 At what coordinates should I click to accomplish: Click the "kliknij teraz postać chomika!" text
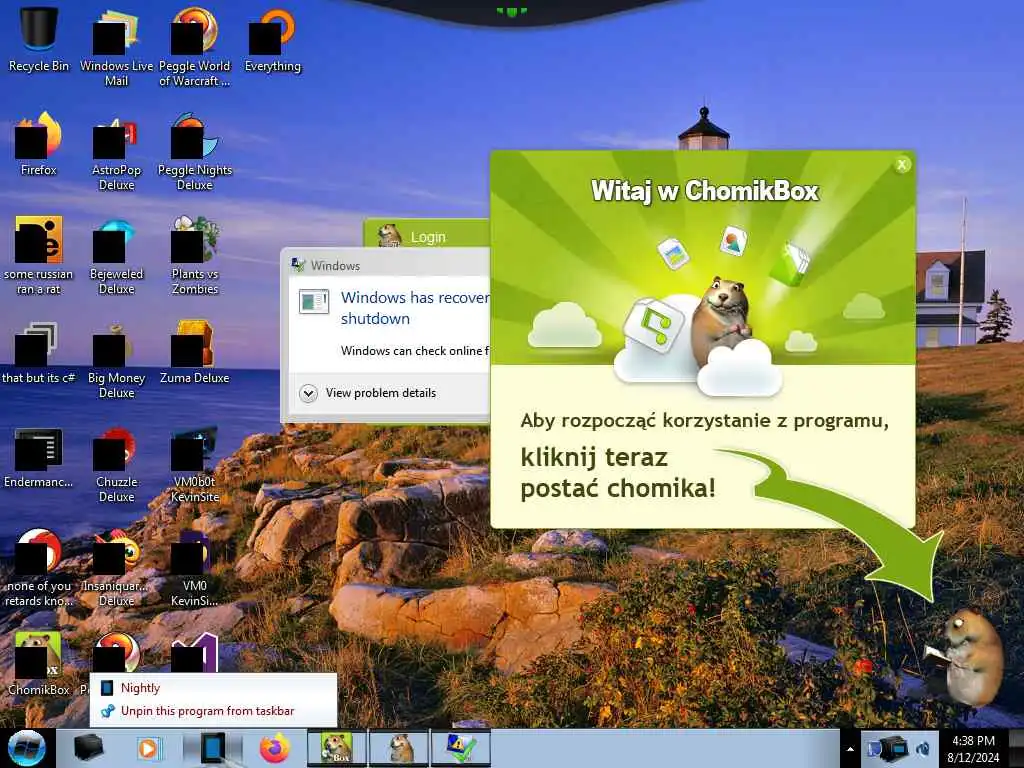pos(618,473)
